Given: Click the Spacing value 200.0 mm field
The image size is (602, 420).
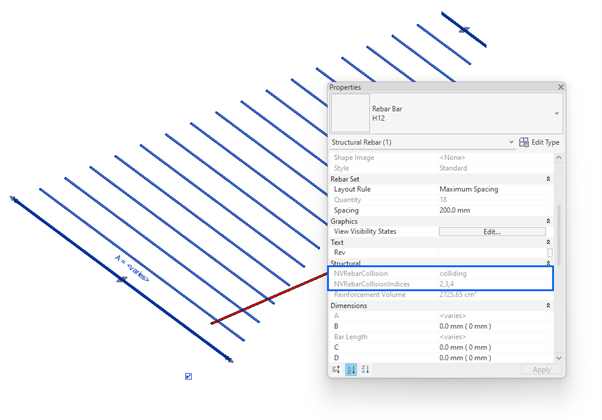Looking at the screenshot, I should coord(490,210).
